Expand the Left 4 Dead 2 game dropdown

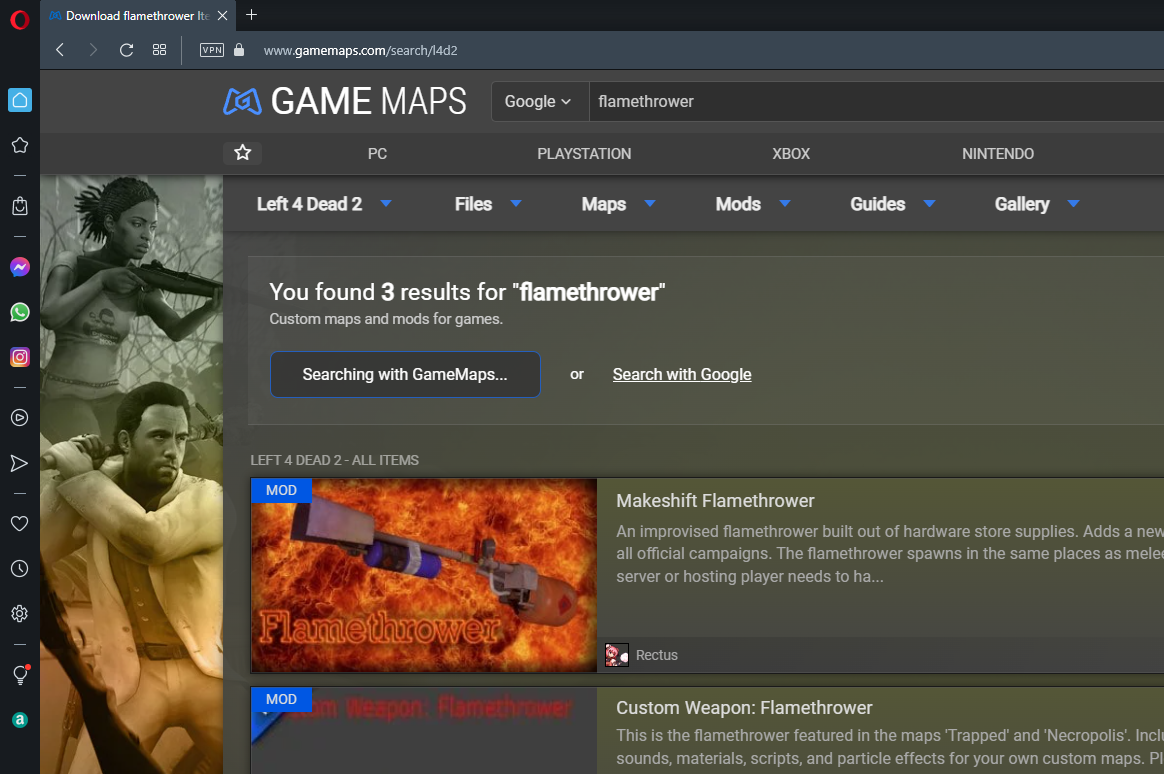coord(321,204)
